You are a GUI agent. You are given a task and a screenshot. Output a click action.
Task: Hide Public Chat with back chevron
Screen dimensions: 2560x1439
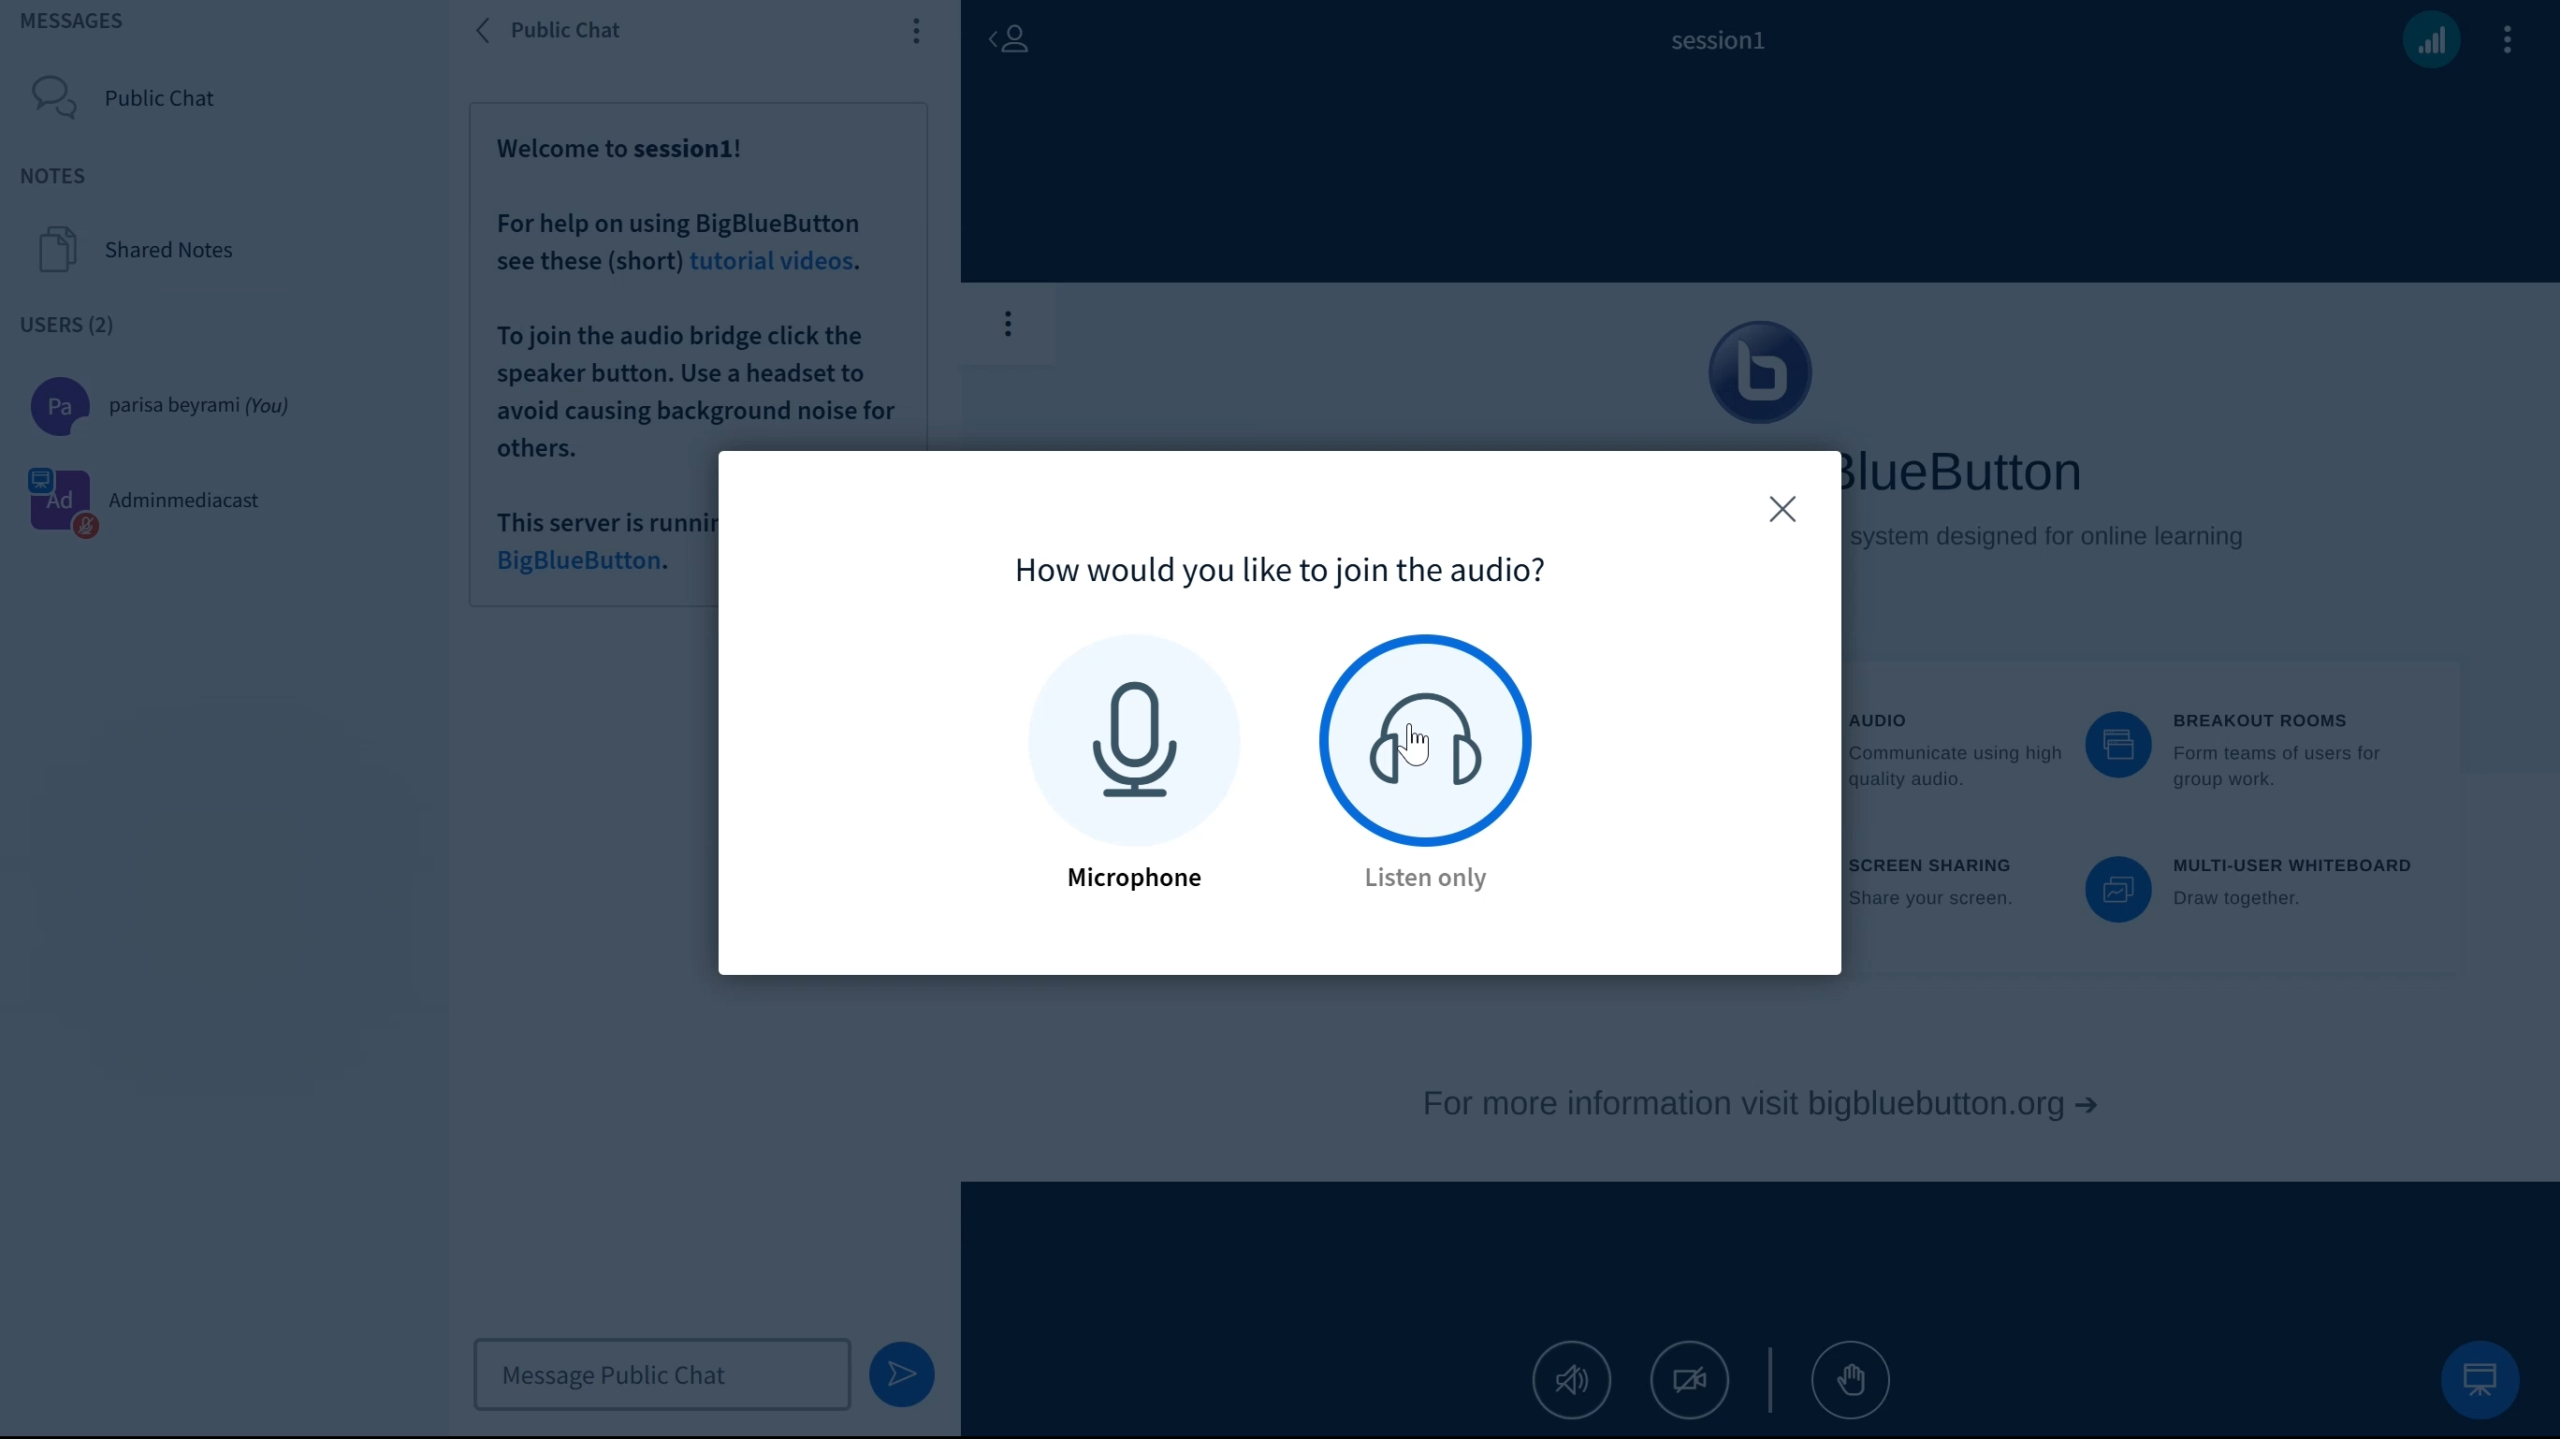(483, 31)
